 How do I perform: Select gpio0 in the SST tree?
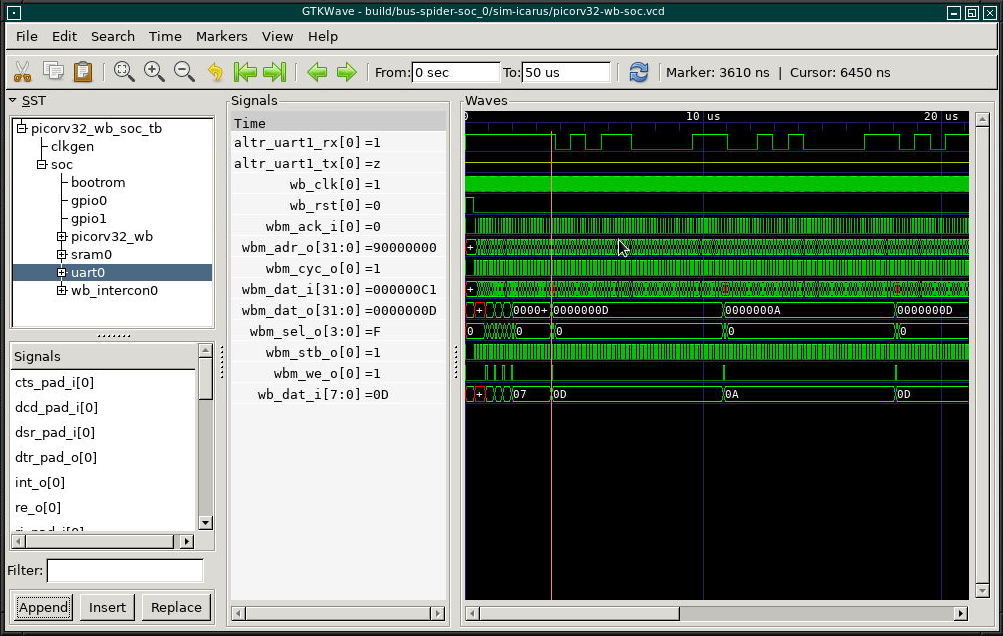click(89, 200)
